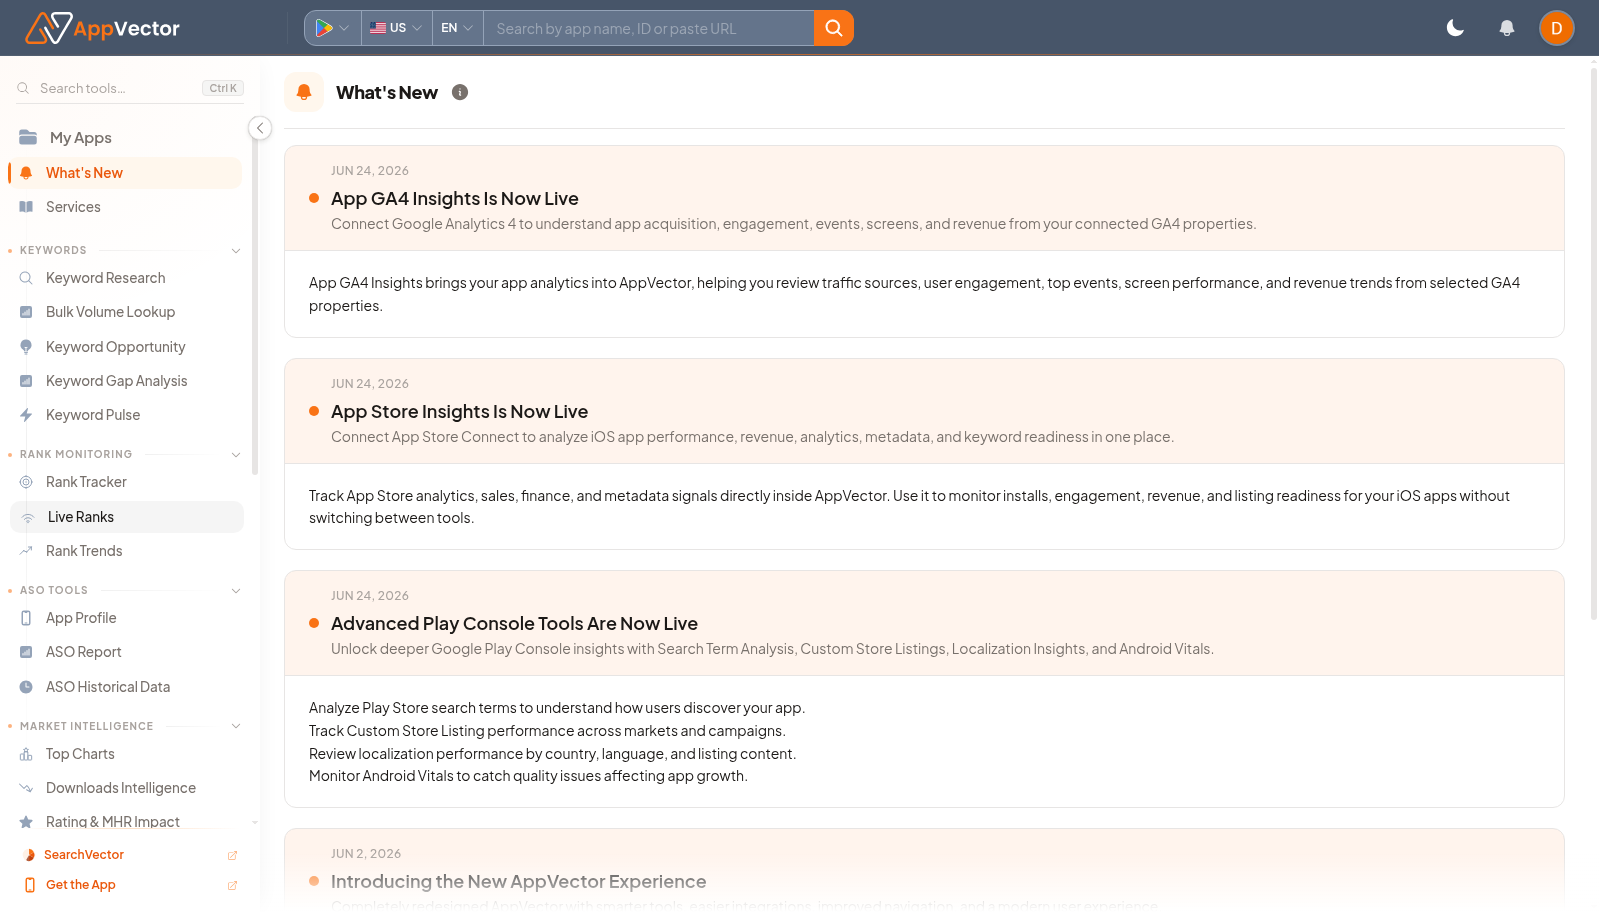Open notifications bell in the header

point(1507,28)
